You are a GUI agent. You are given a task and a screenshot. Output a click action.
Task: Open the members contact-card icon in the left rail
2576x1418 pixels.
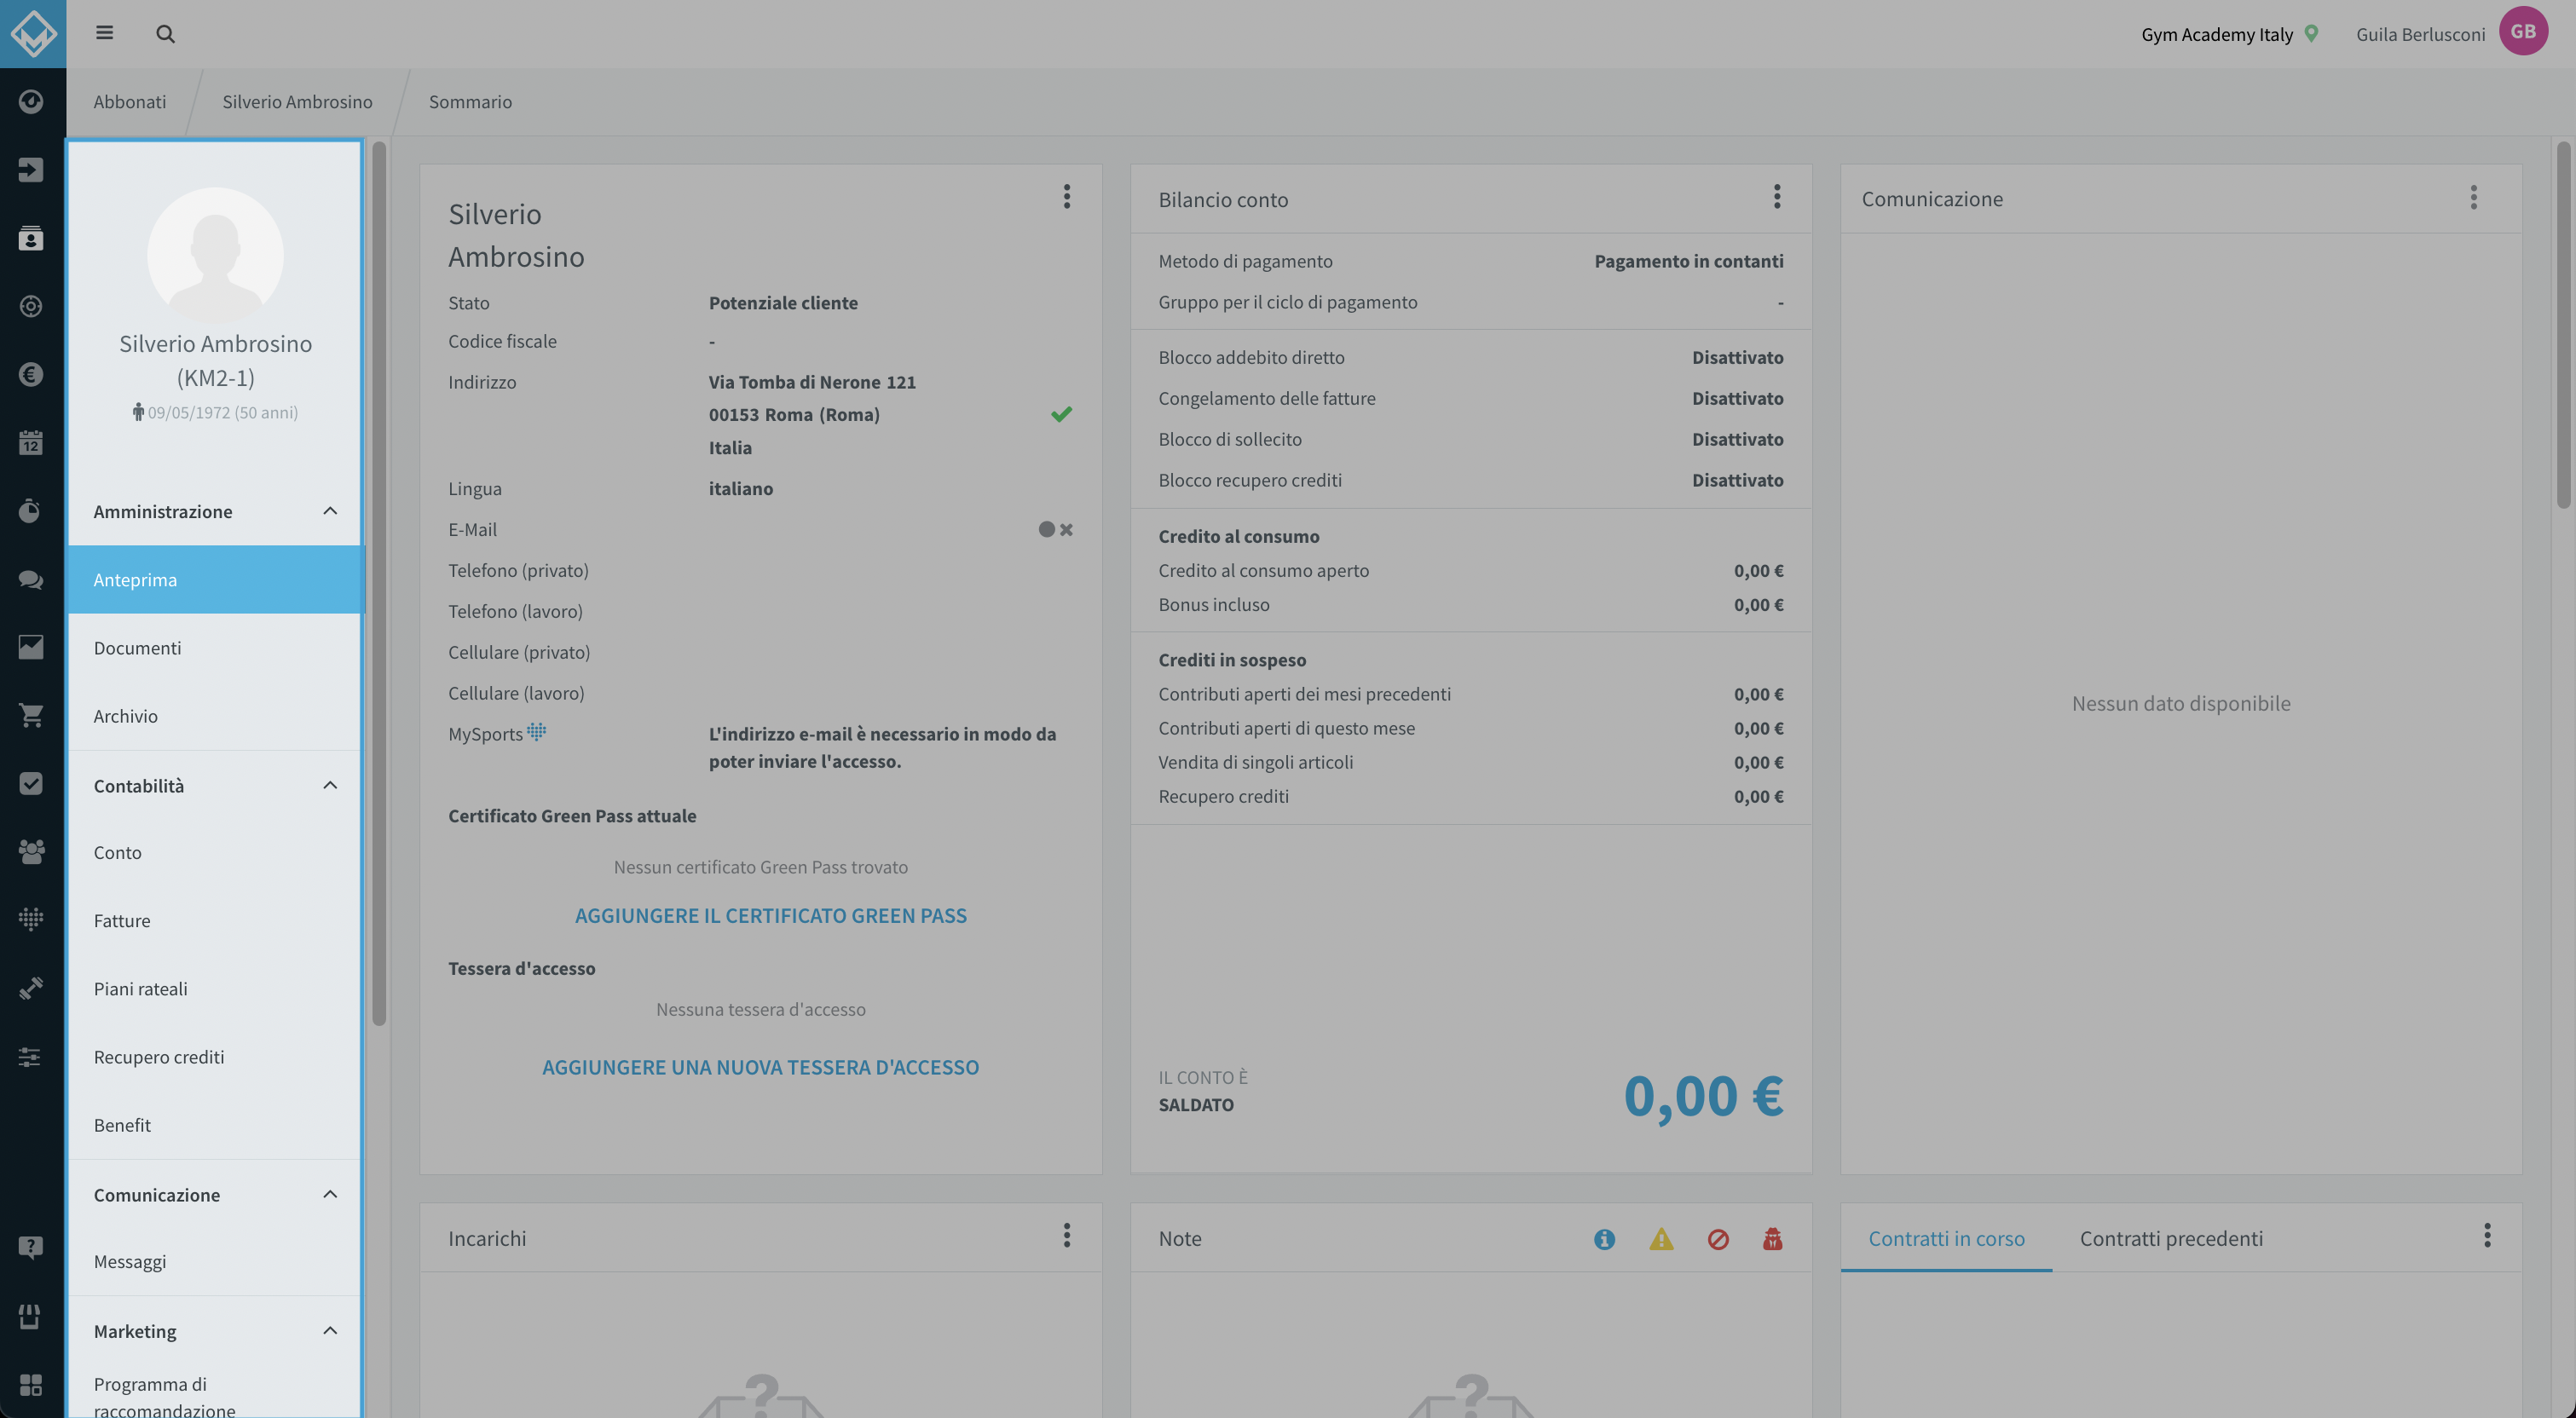[x=31, y=238]
